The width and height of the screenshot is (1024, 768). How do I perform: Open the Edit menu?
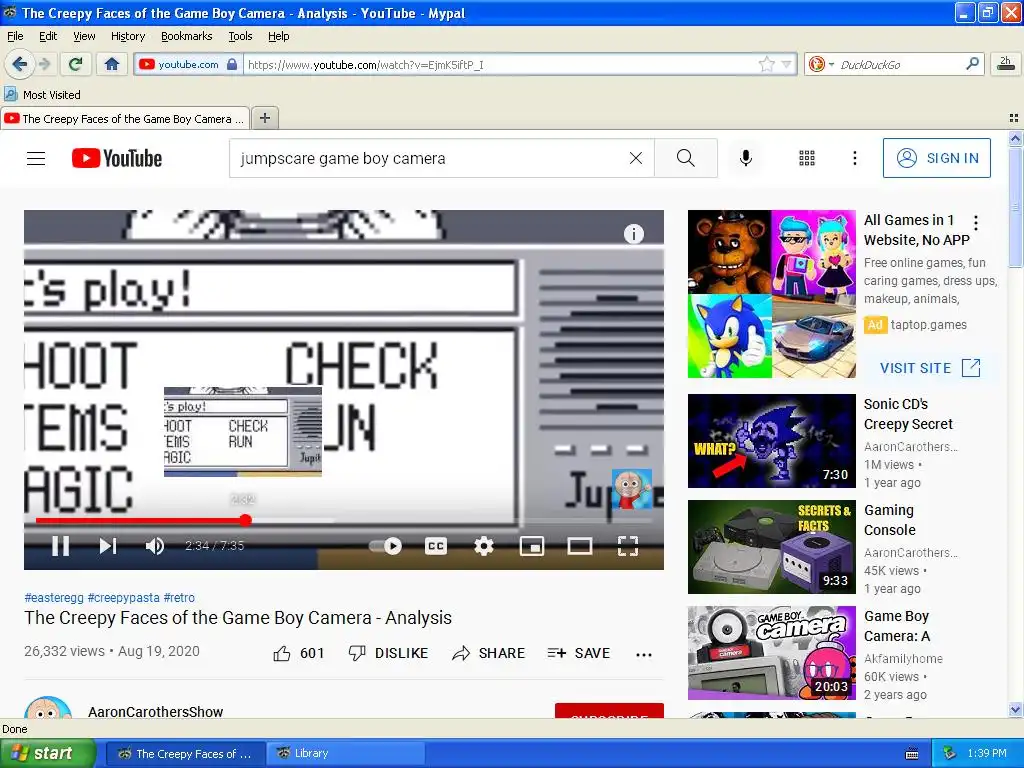coord(48,36)
